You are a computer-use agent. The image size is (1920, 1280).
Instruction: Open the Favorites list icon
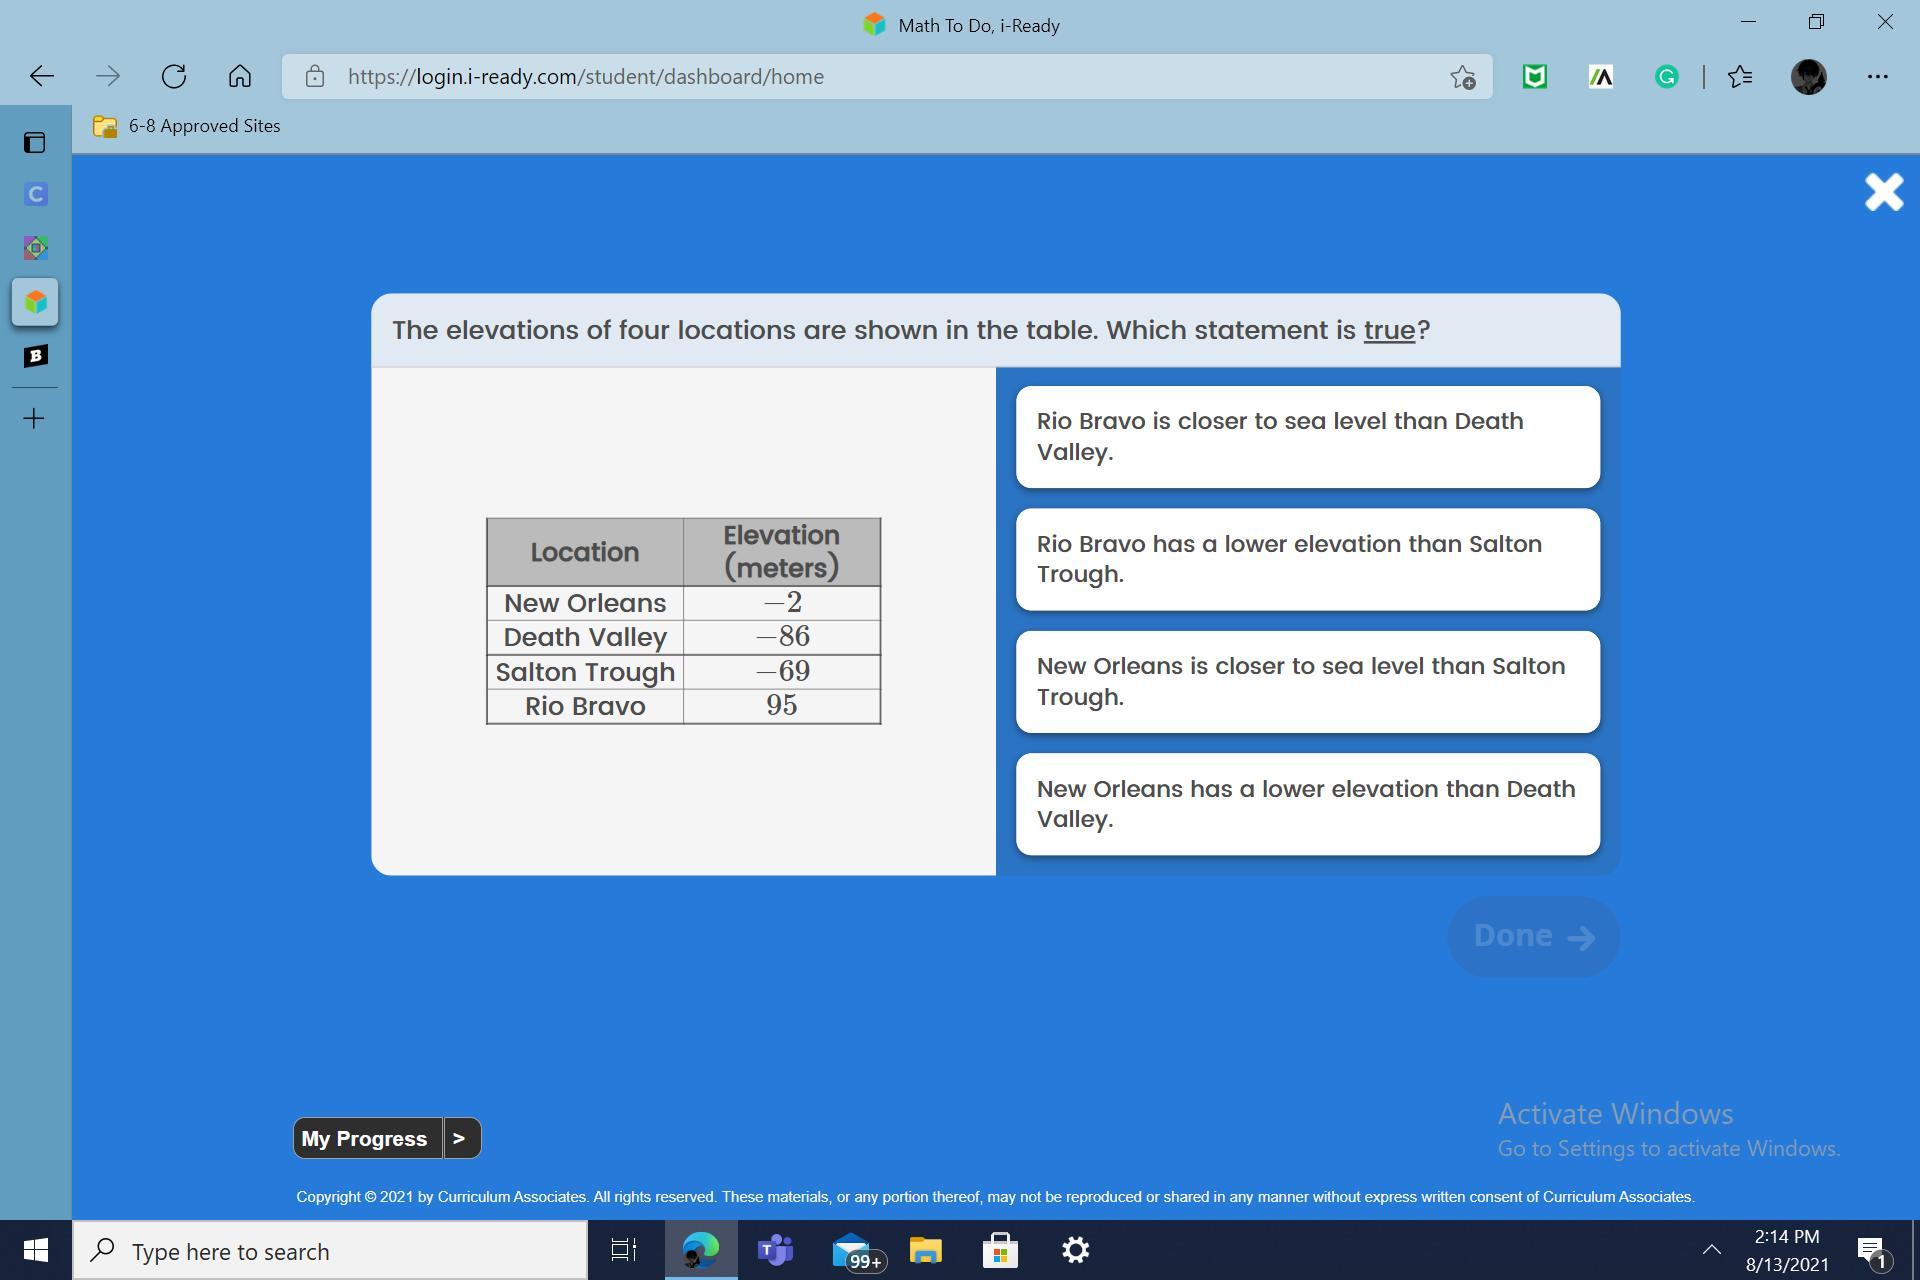(x=1740, y=77)
